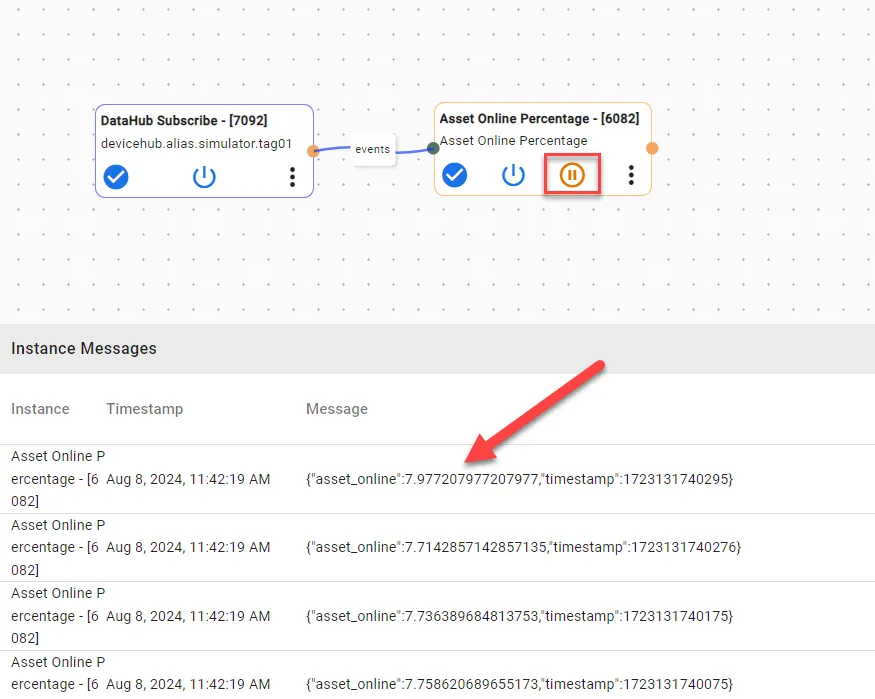
Task: Click the checkmark icon on DataHub Subscribe node
Action: coord(116,177)
